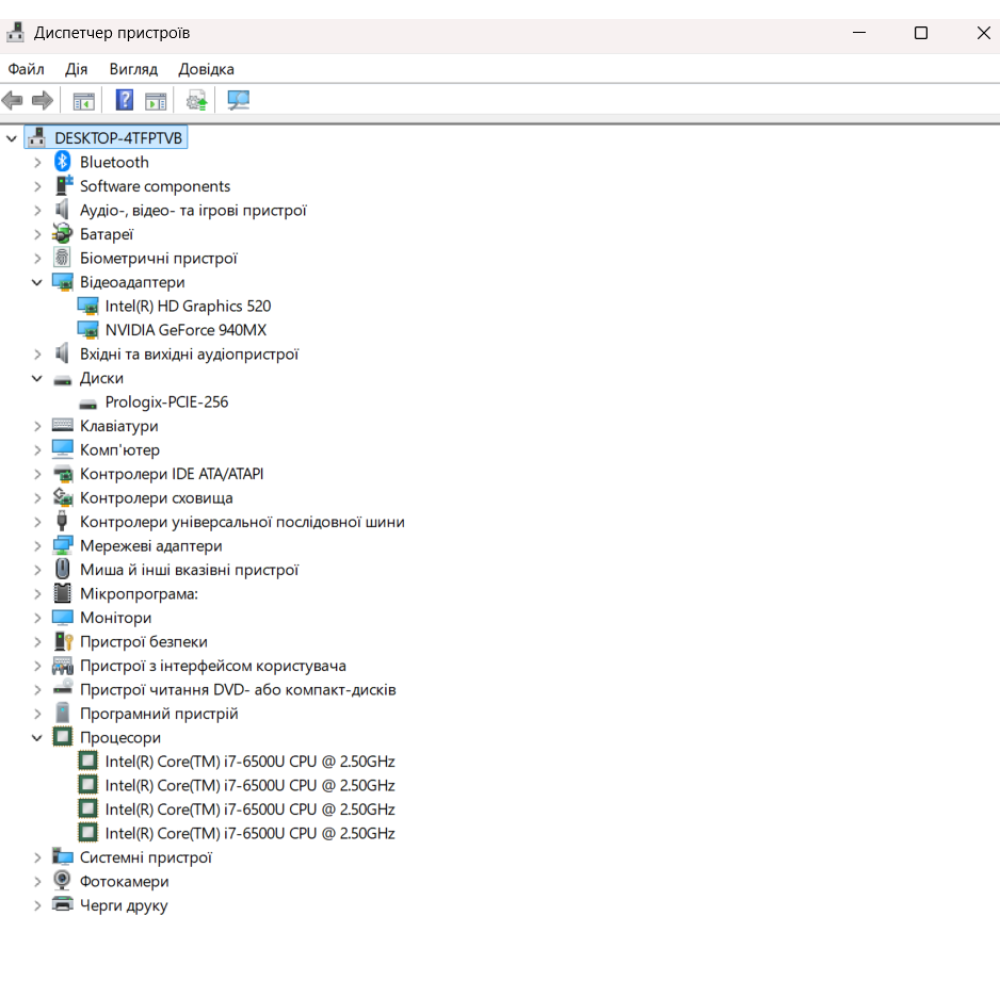
Task: Collapse the Відеоадаптери category
Action: pos(37,282)
